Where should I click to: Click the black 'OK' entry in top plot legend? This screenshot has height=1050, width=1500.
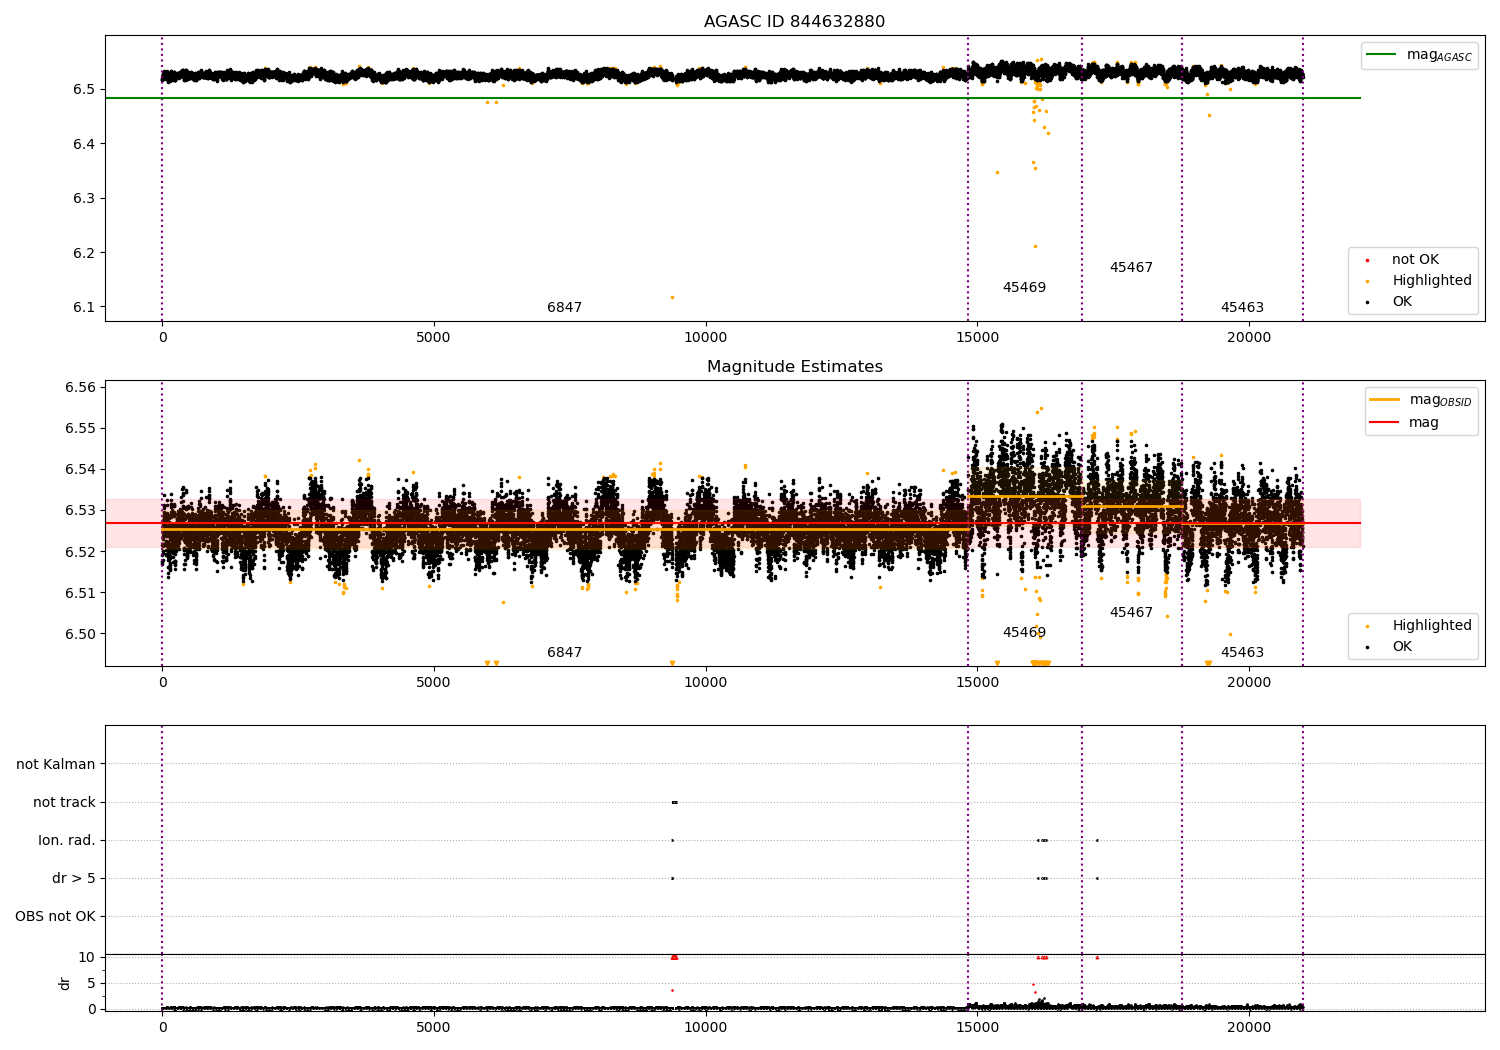(1401, 302)
